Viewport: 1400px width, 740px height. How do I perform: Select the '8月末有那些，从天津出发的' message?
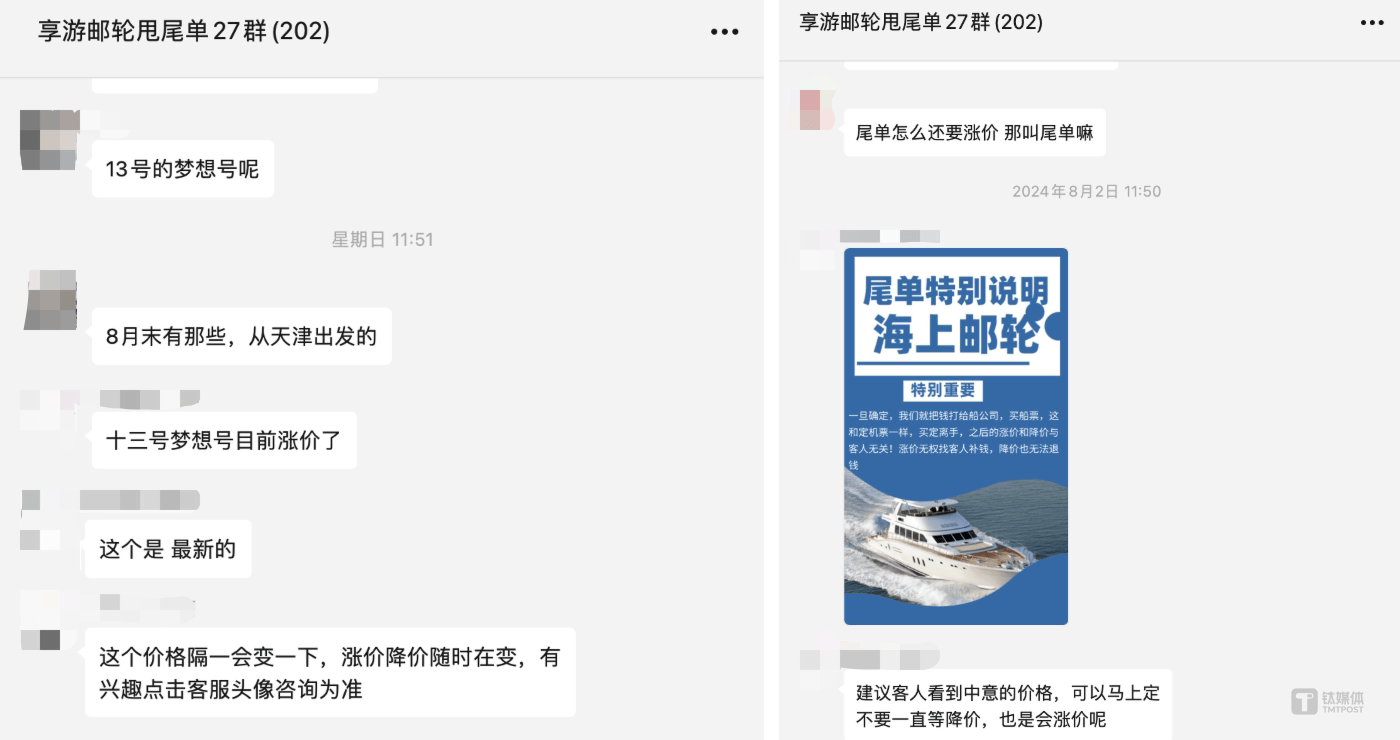coord(241,336)
